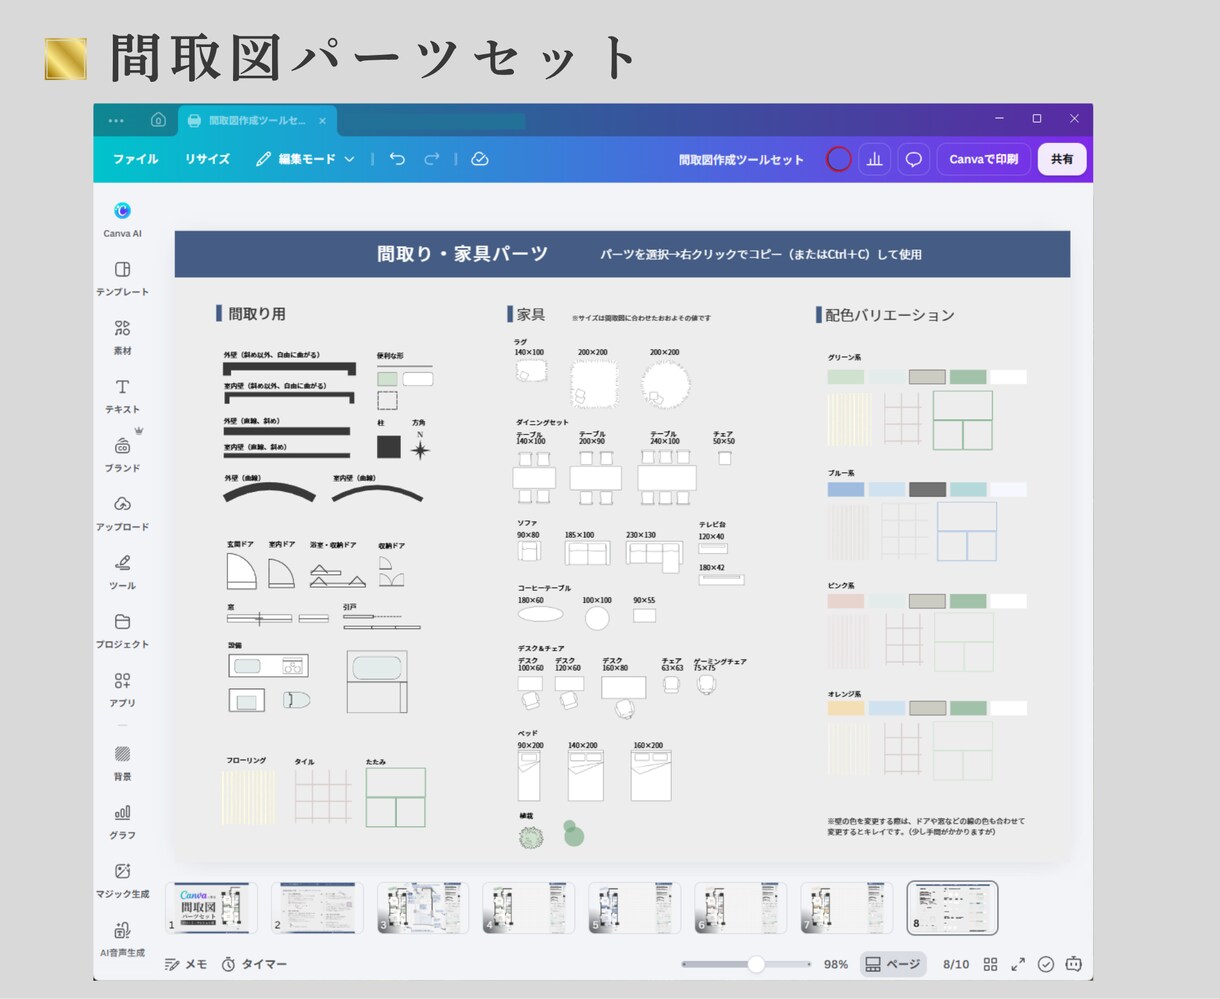This screenshot has width=1220, height=999.
Task: Open the comments speech bubble
Action: coord(914,159)
